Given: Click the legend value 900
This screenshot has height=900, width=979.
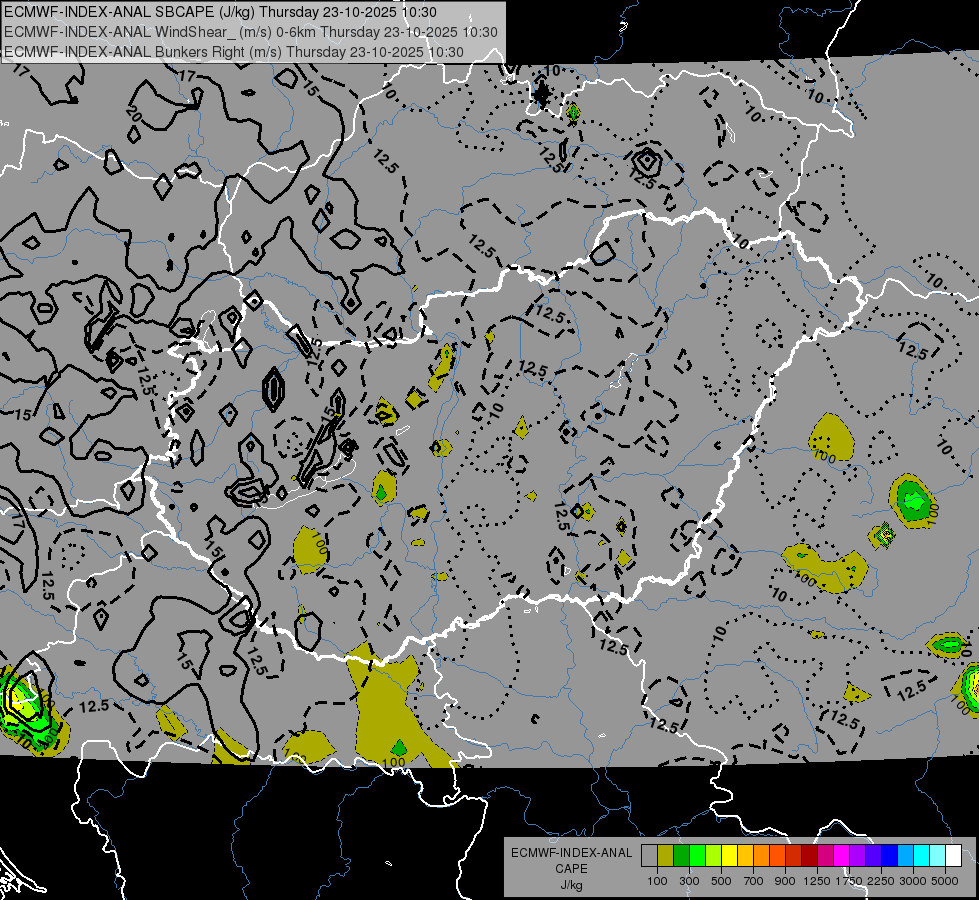Looking at the screenshot, I should 785,881.
